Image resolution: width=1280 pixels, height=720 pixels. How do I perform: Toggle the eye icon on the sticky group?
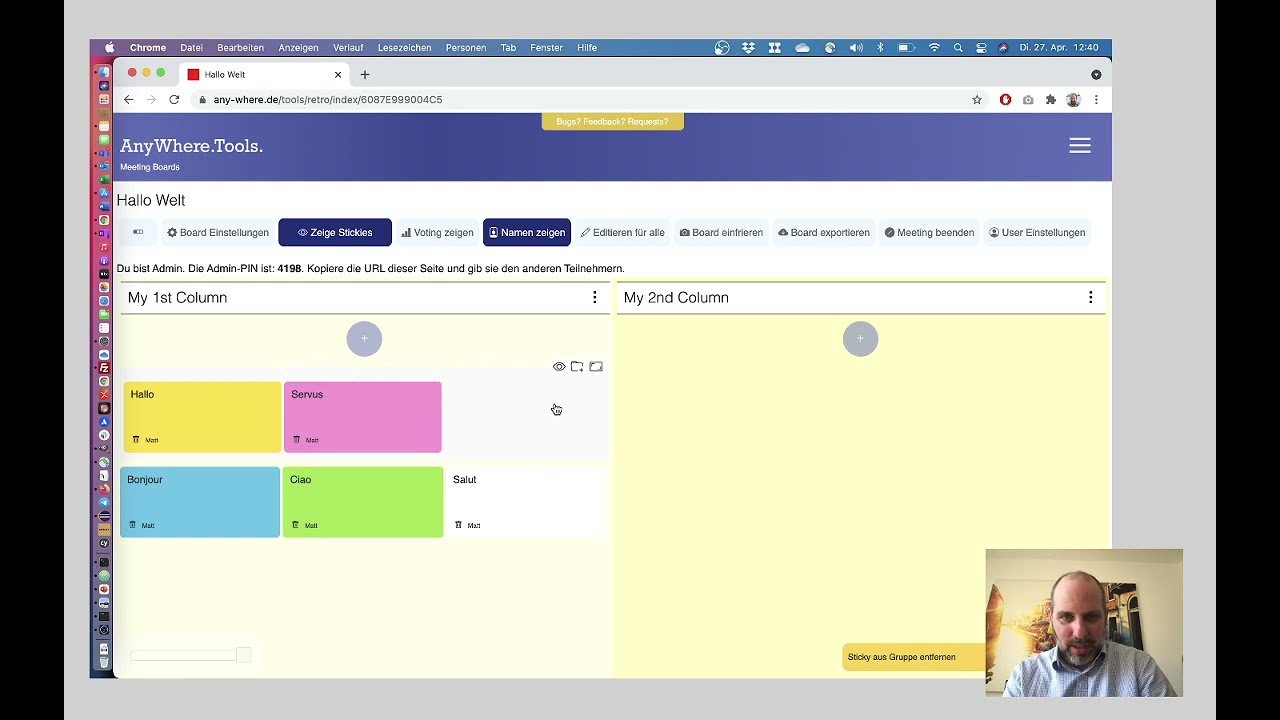tap(559, 367)
